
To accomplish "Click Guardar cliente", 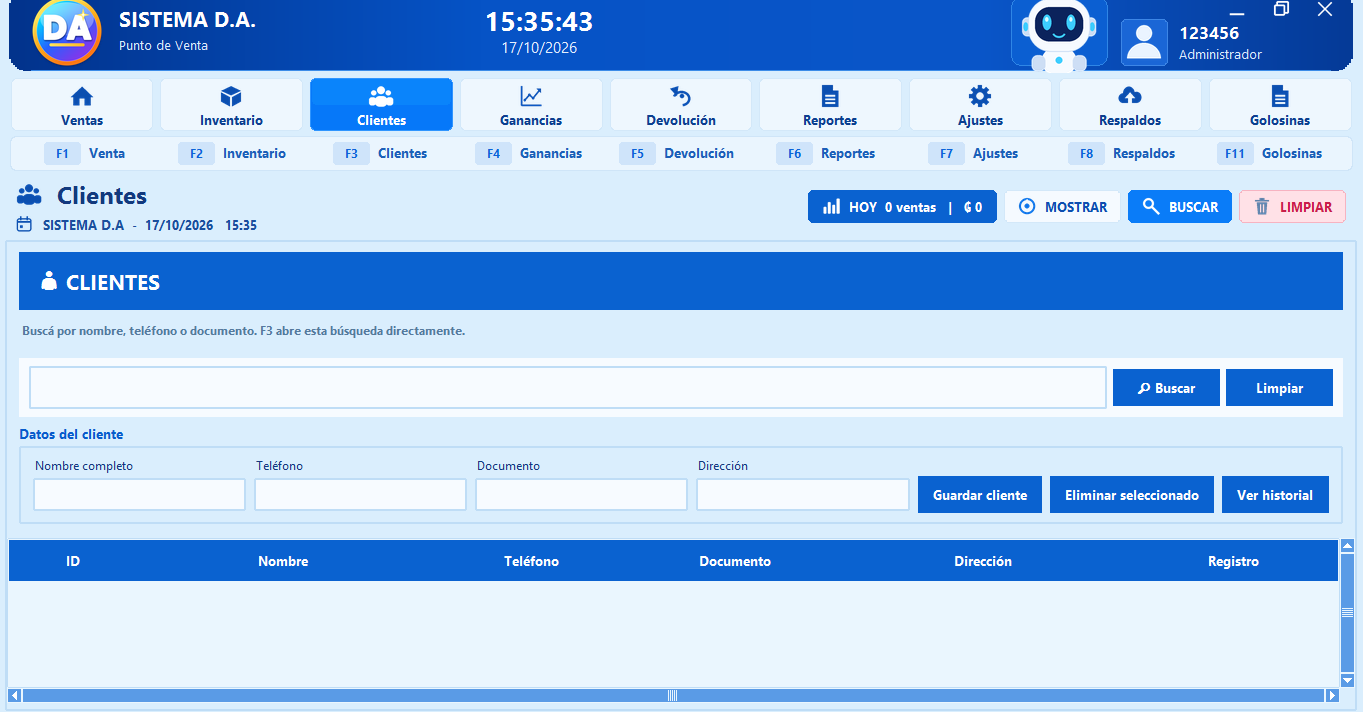I will pos(980,495).
